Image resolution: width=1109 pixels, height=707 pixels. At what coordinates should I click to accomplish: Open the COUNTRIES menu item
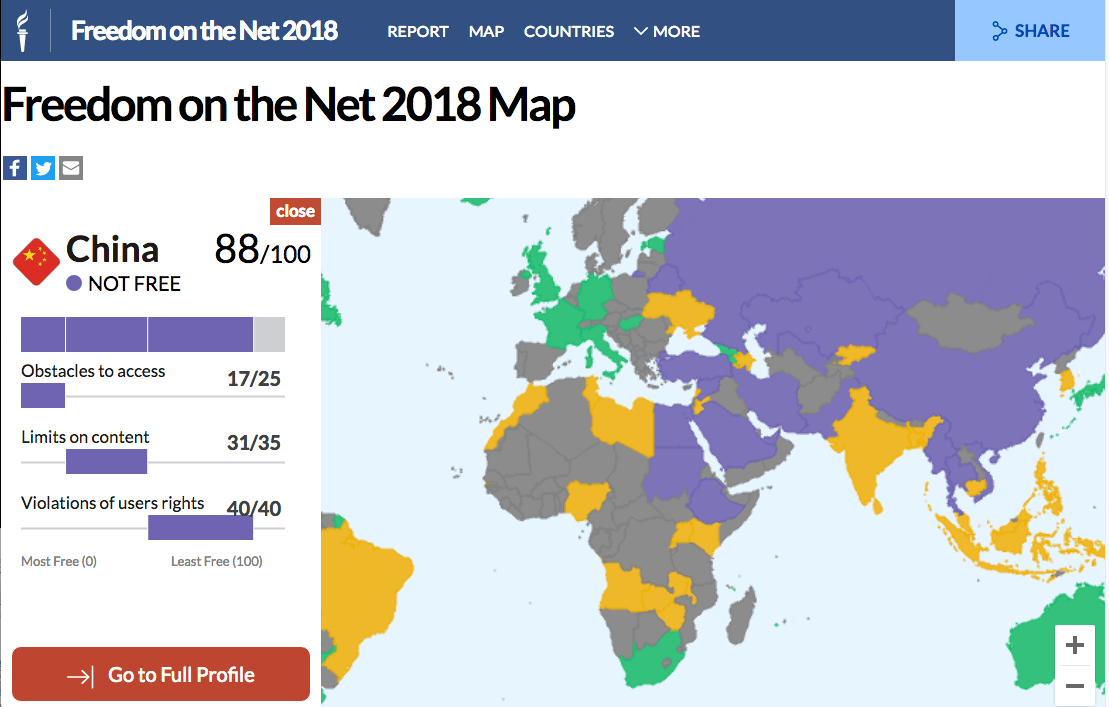(x=569, y=32)
